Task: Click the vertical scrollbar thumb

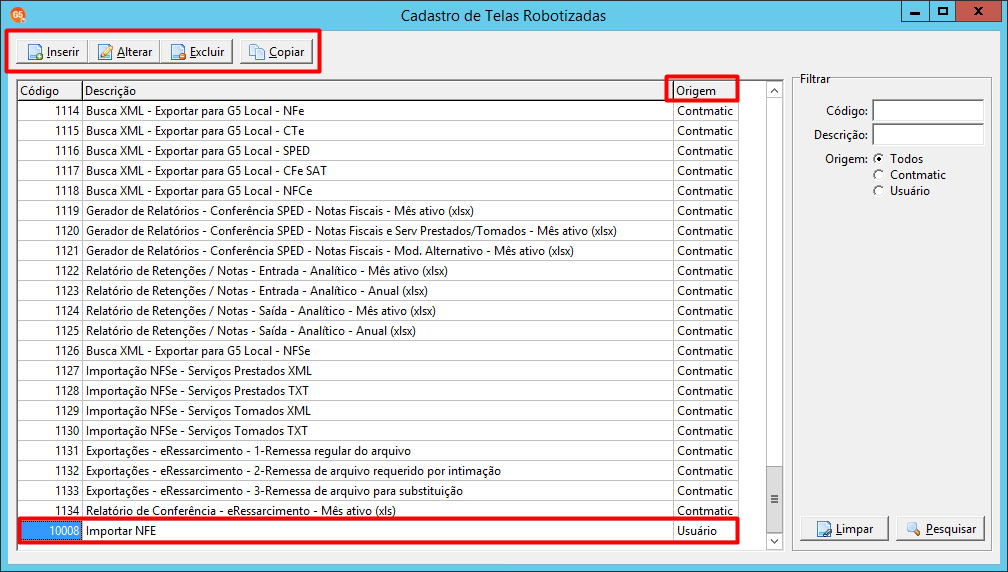Action: [x=775, y=499]
